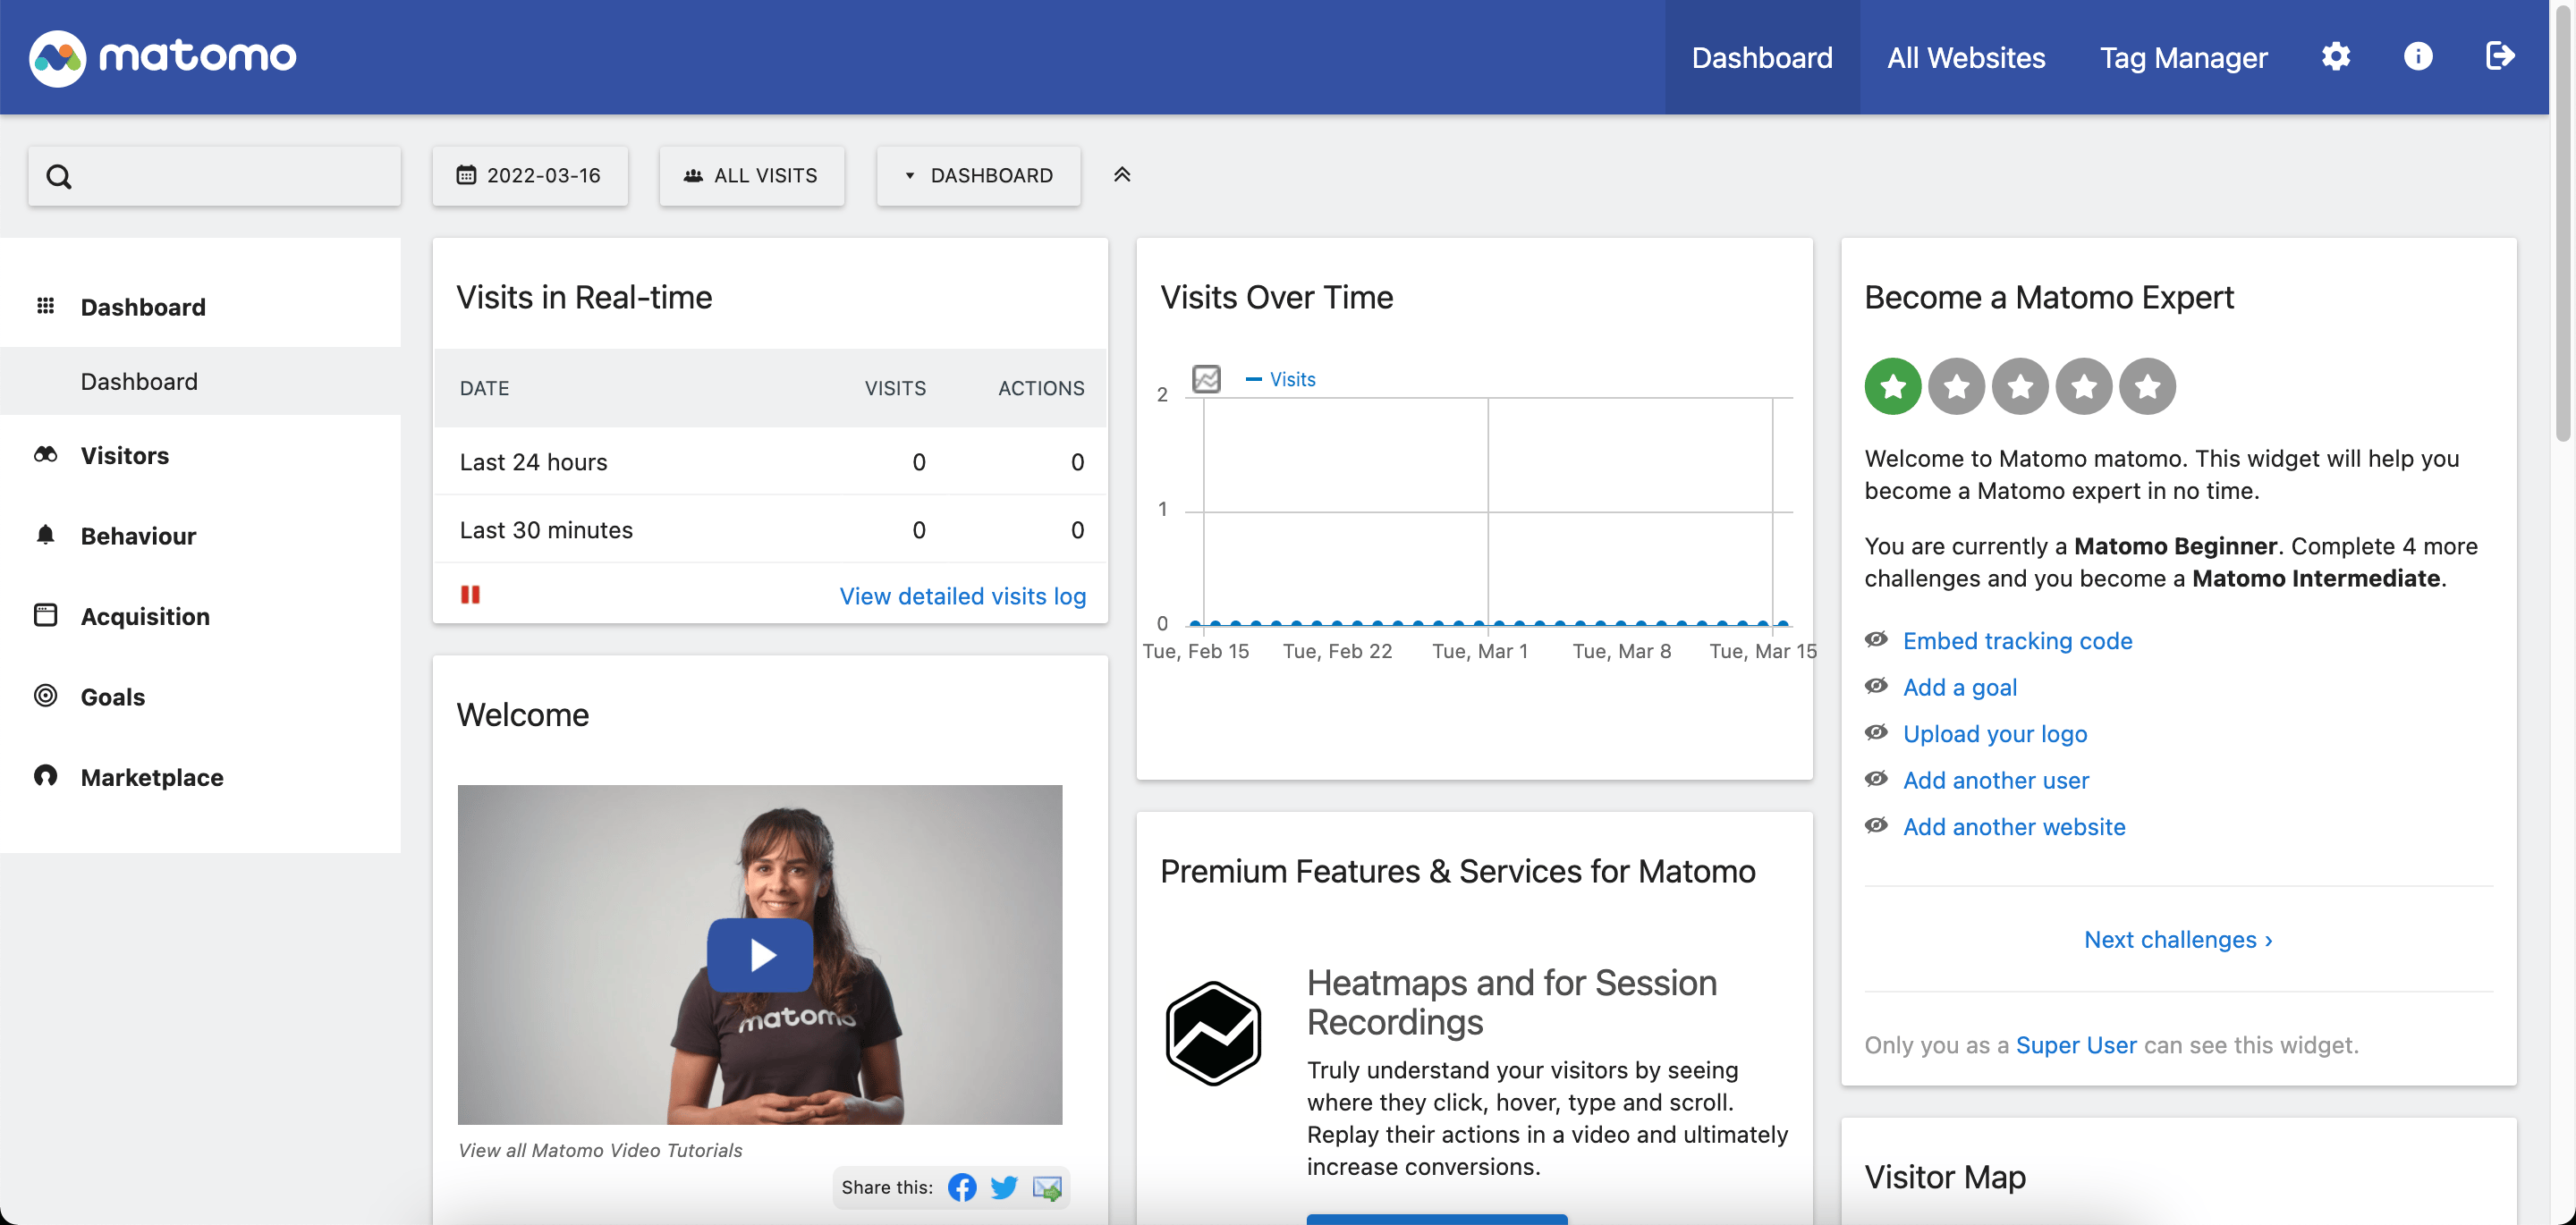2576x1225 pixels.
Task: Click the Last 30 minutes row
Action: click(x=770, y=530)
